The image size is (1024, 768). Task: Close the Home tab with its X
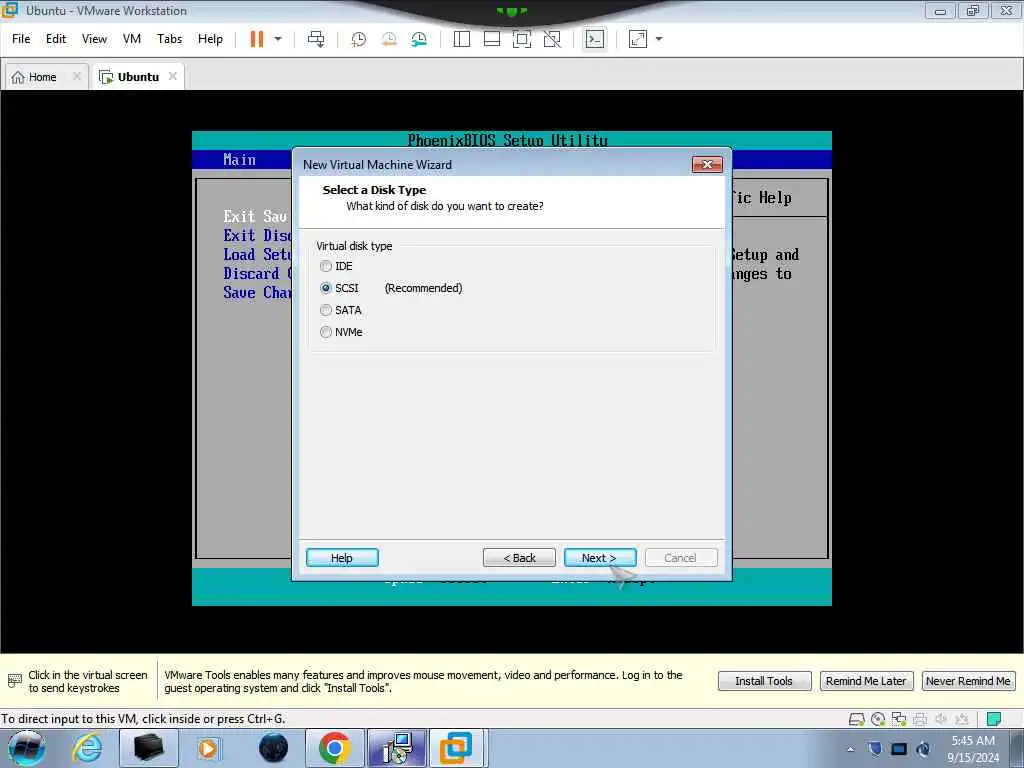point(76,76)
